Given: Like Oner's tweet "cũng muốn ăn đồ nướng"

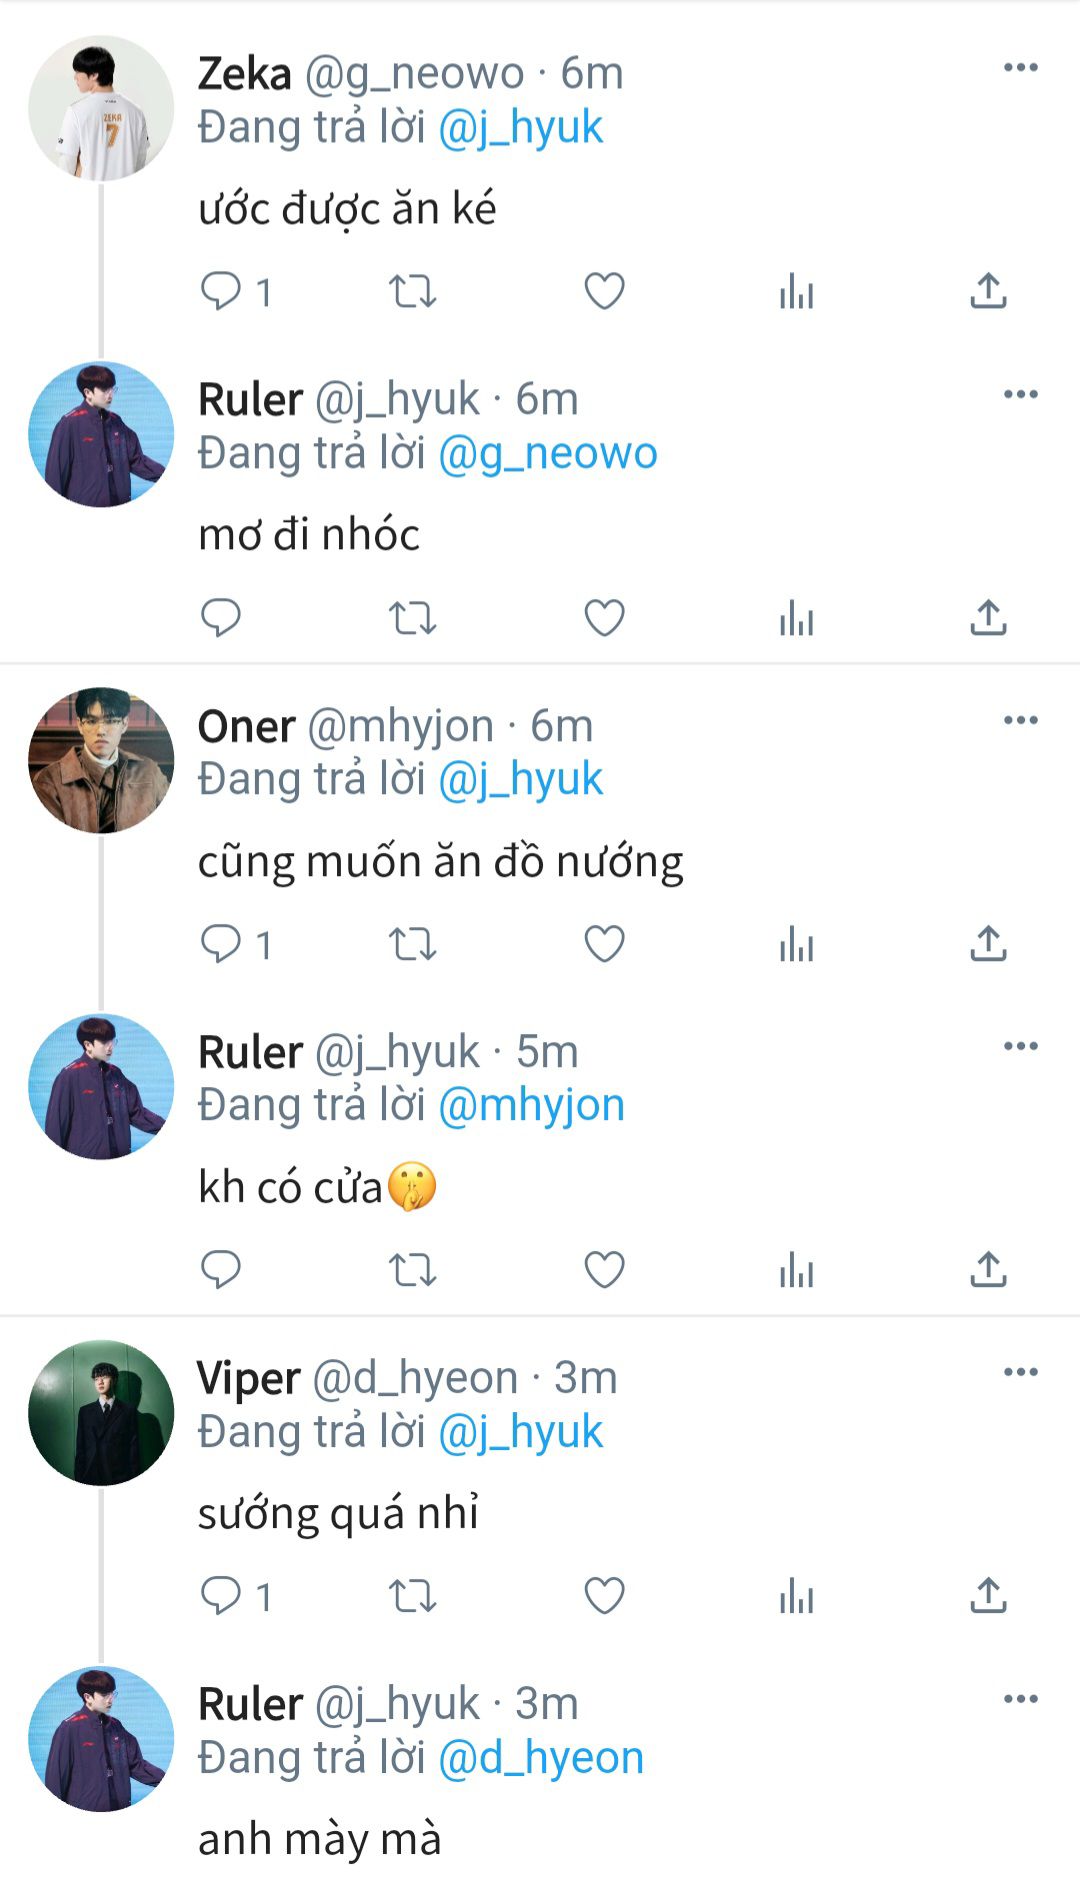Looking at the screenshot, I should (x=604, y=944).
